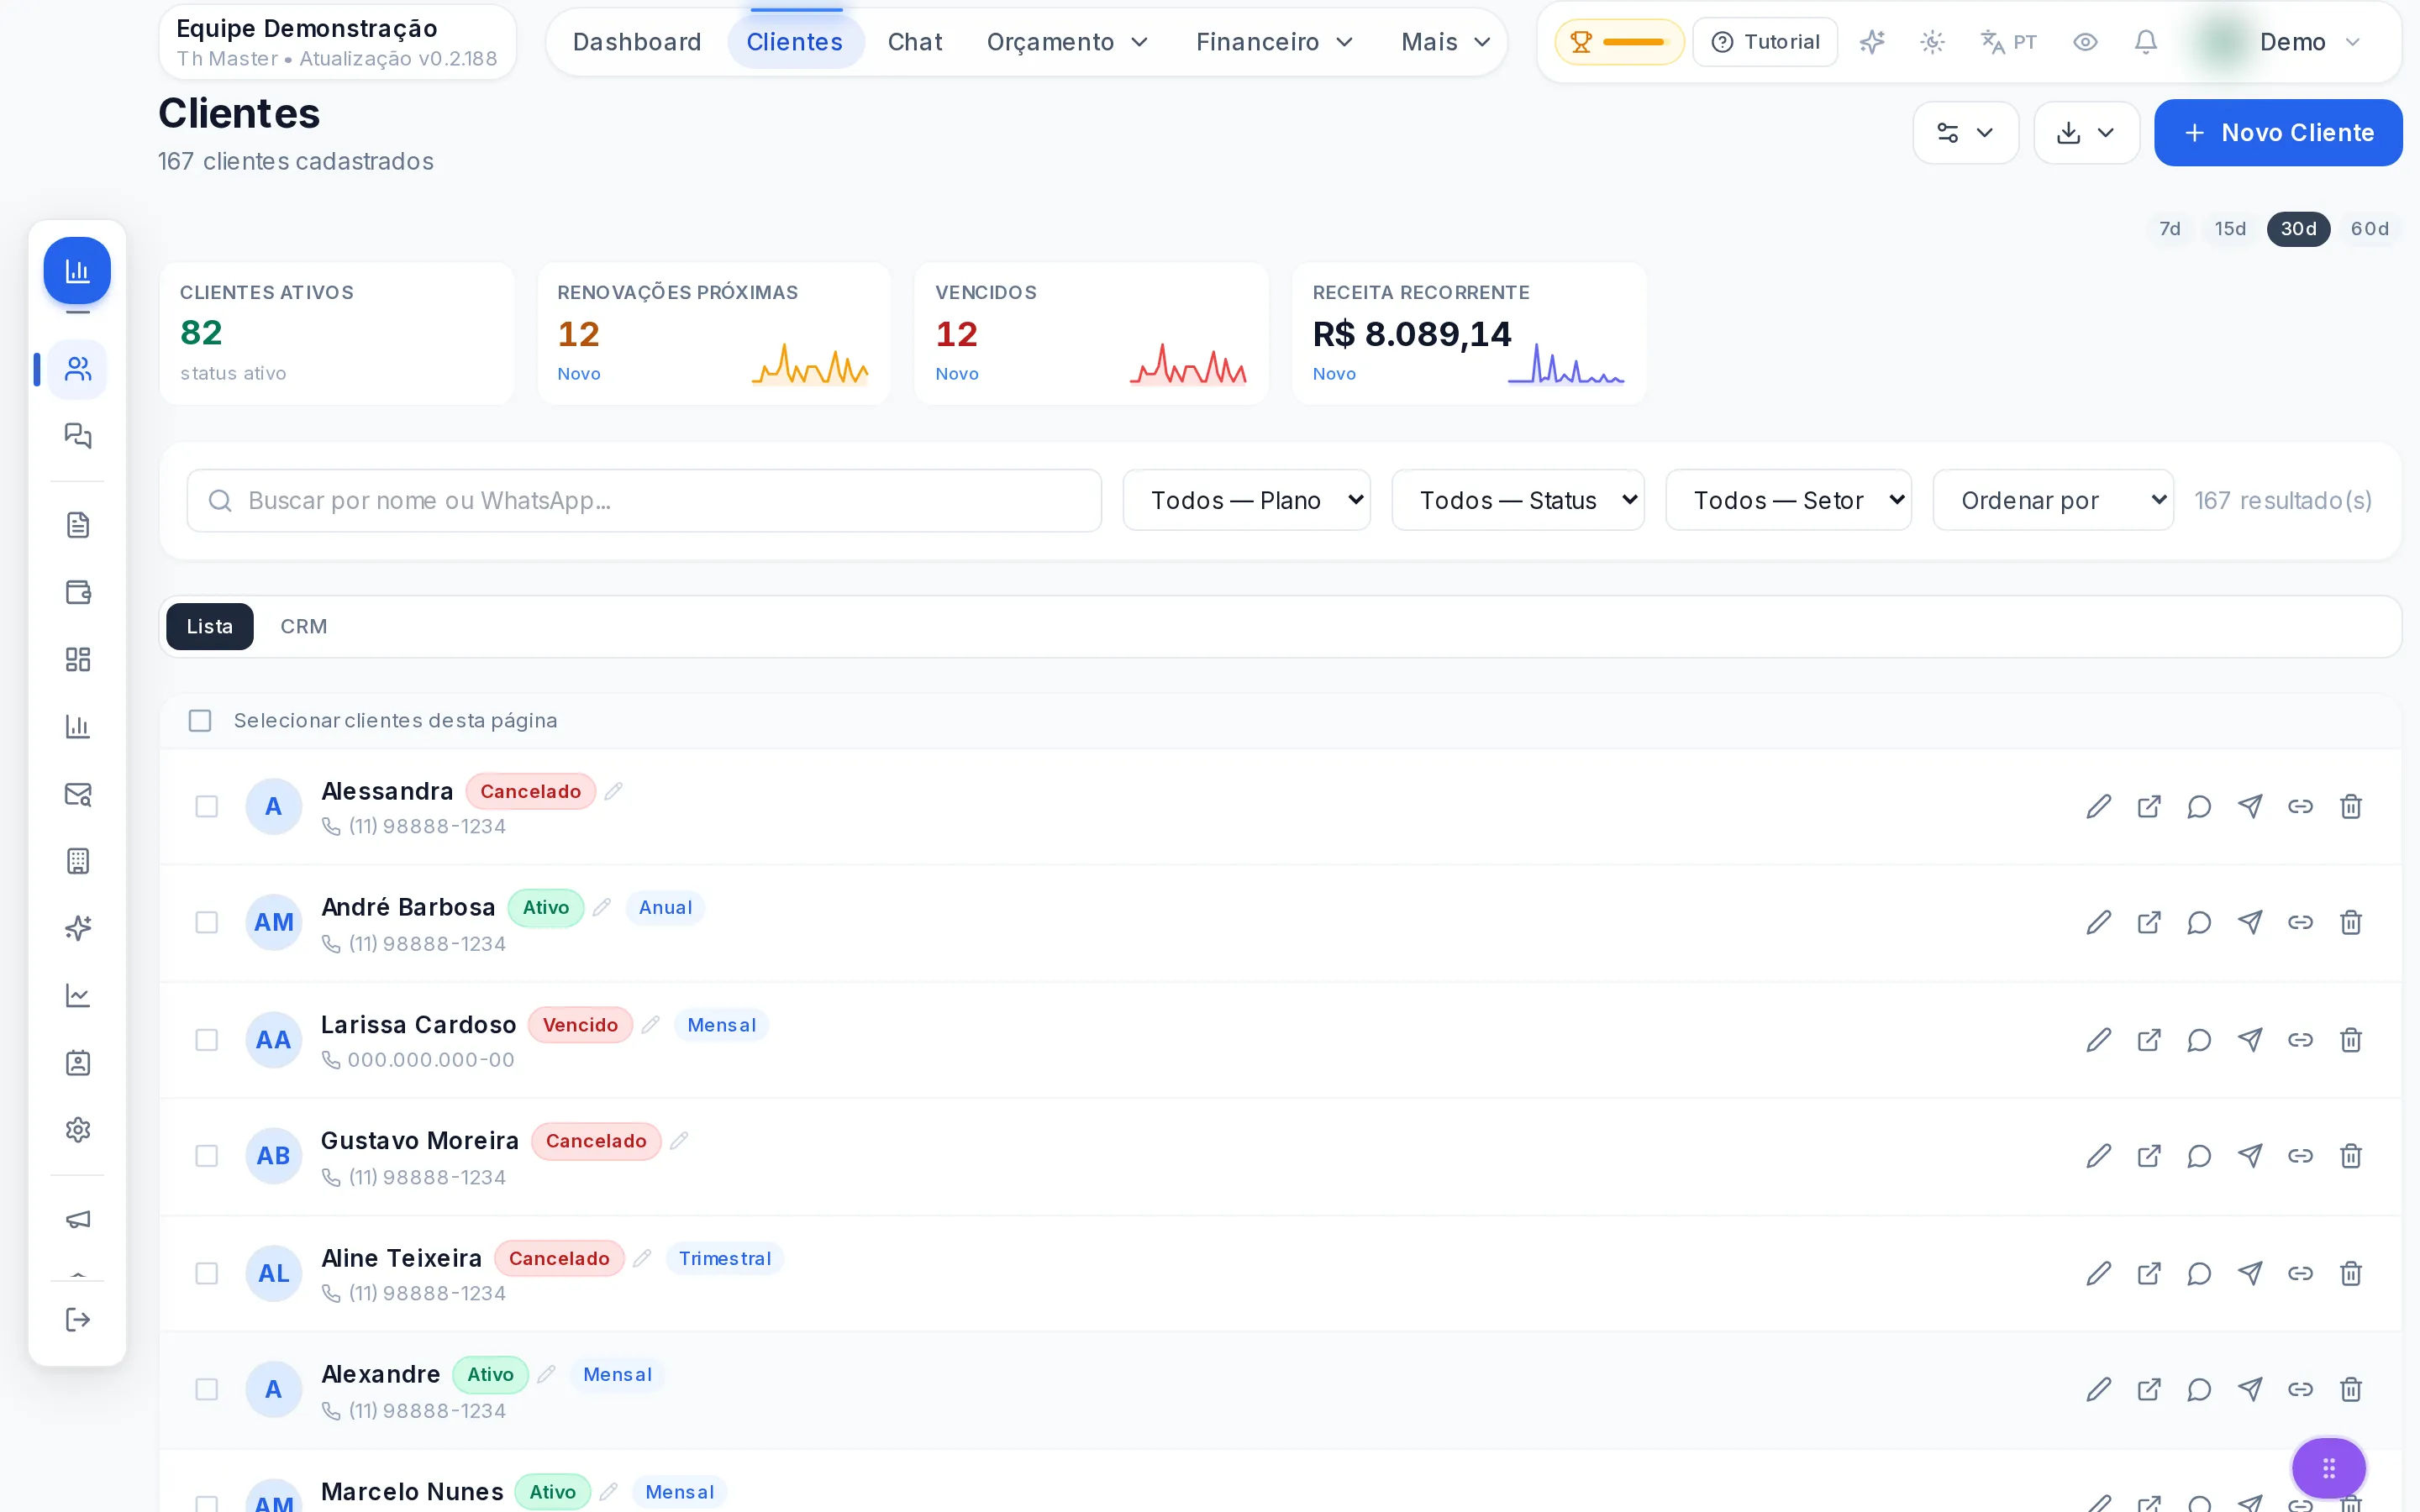Click the blue dashboard chart icon in sidebar
The height and width of the screenshot is (1512, 2420).
[x=77, y=270]
